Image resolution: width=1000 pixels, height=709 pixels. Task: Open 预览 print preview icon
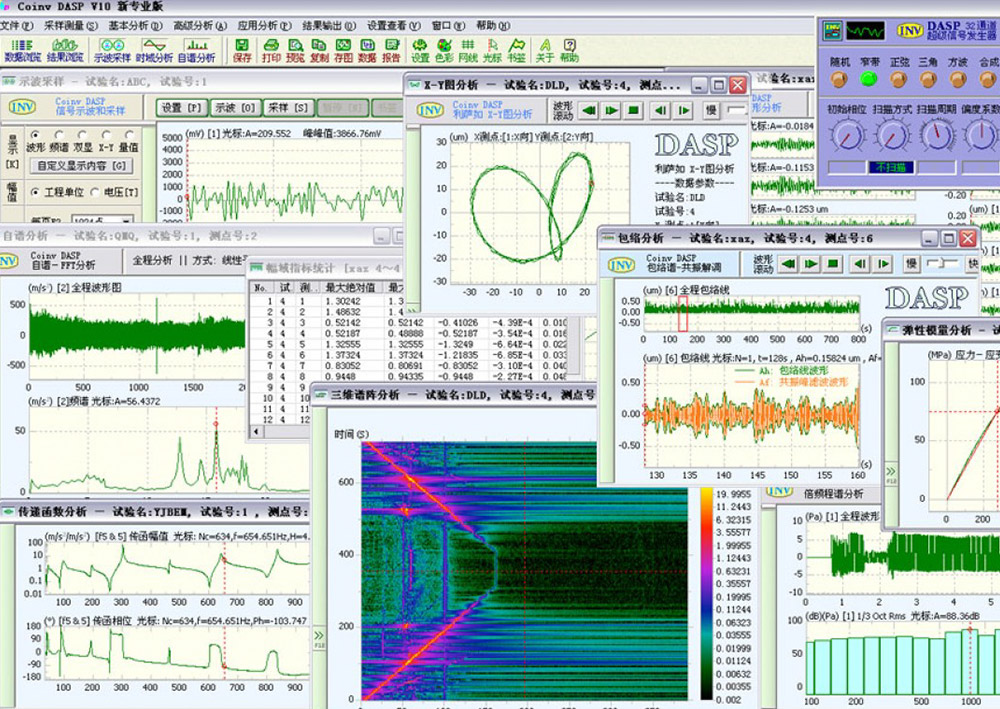coord(295,50)
